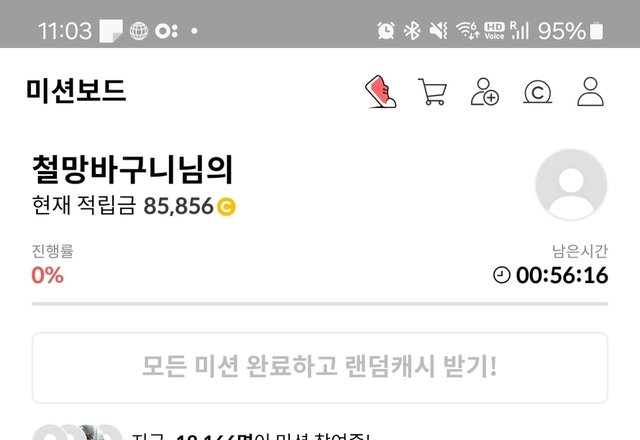Tap the red sneaker step-counter icon
This screenshot has height=440, width=640.
tap(380, 91)
